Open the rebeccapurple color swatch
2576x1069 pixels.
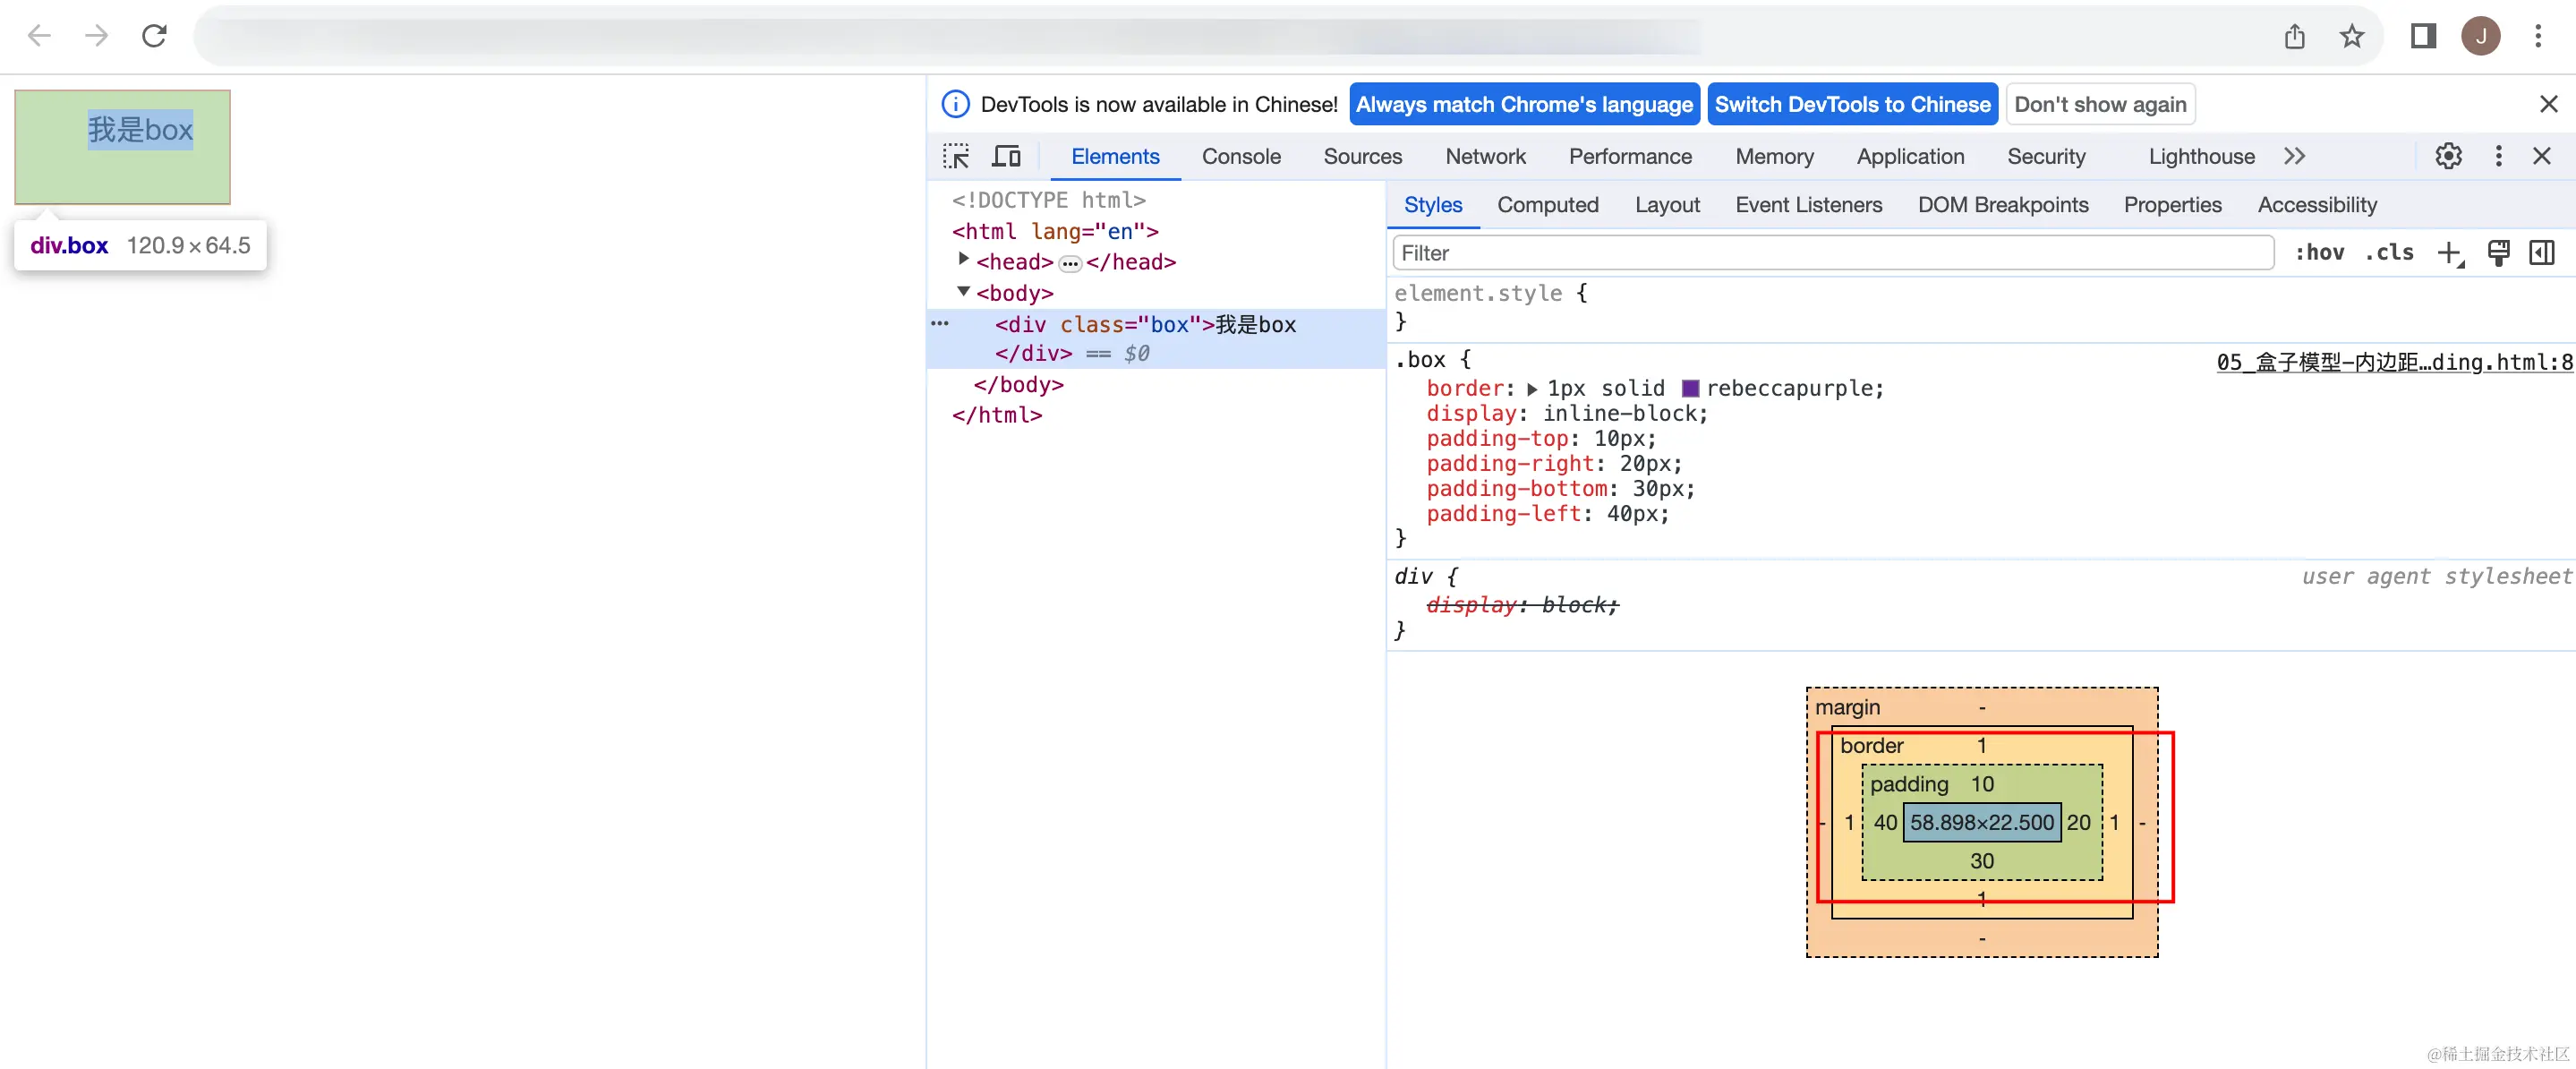pyautogui.click(x=1690, y=389)
